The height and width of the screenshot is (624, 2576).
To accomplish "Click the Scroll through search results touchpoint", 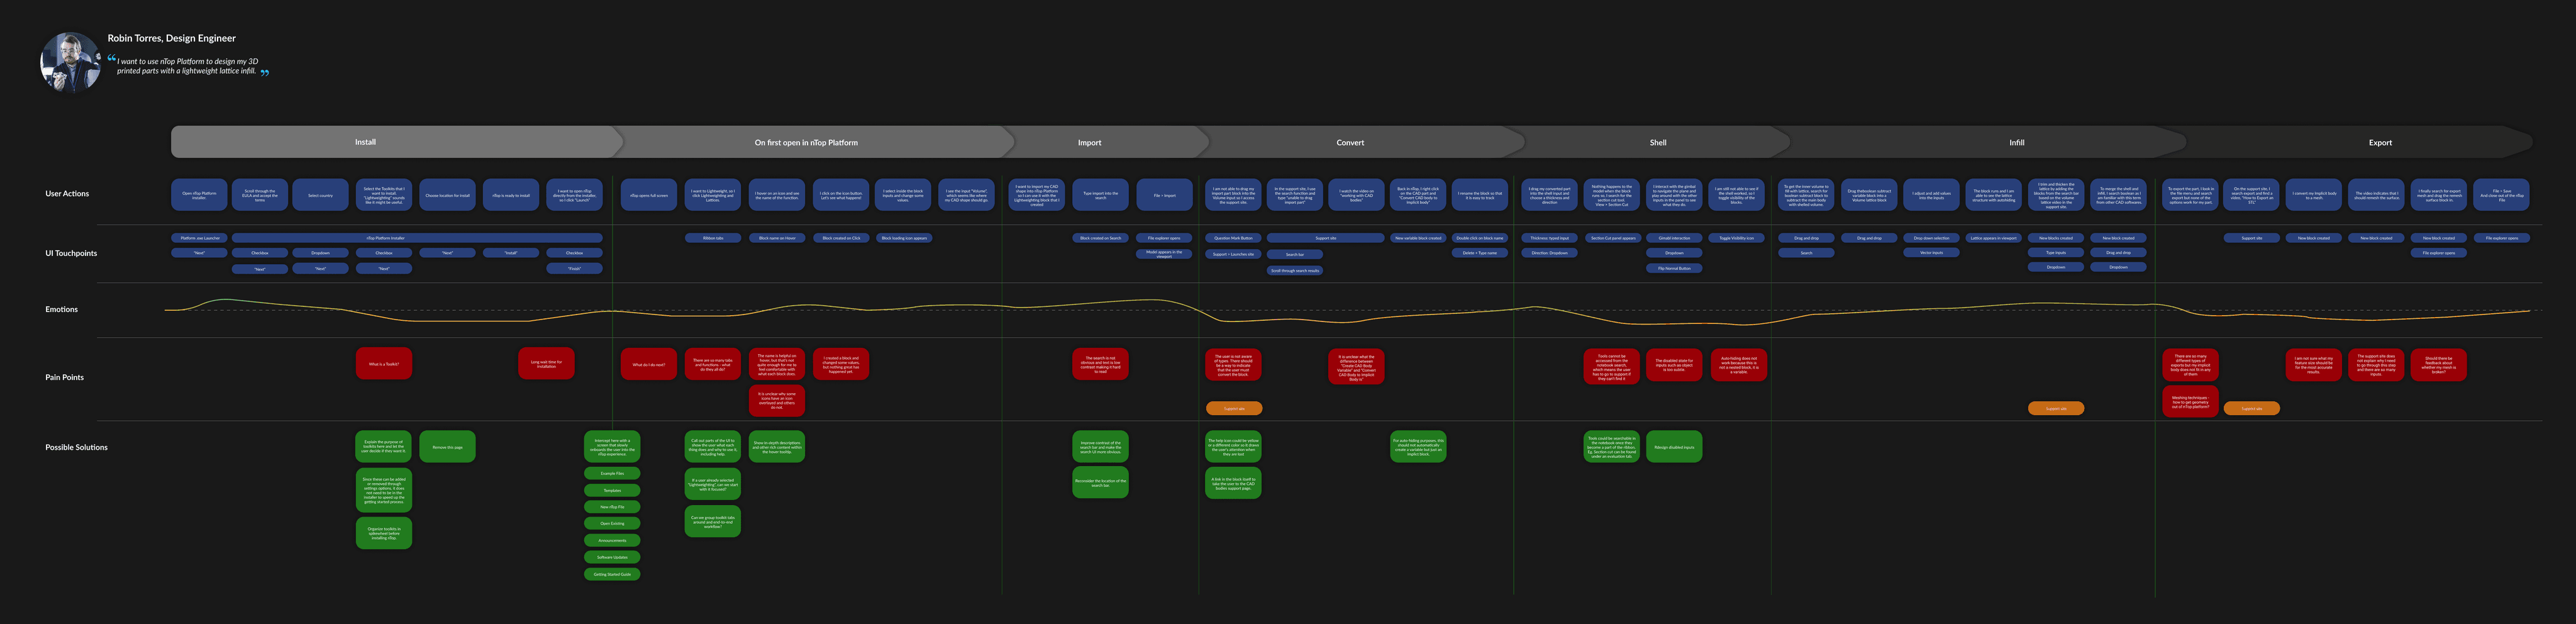I will point(1294,270).
